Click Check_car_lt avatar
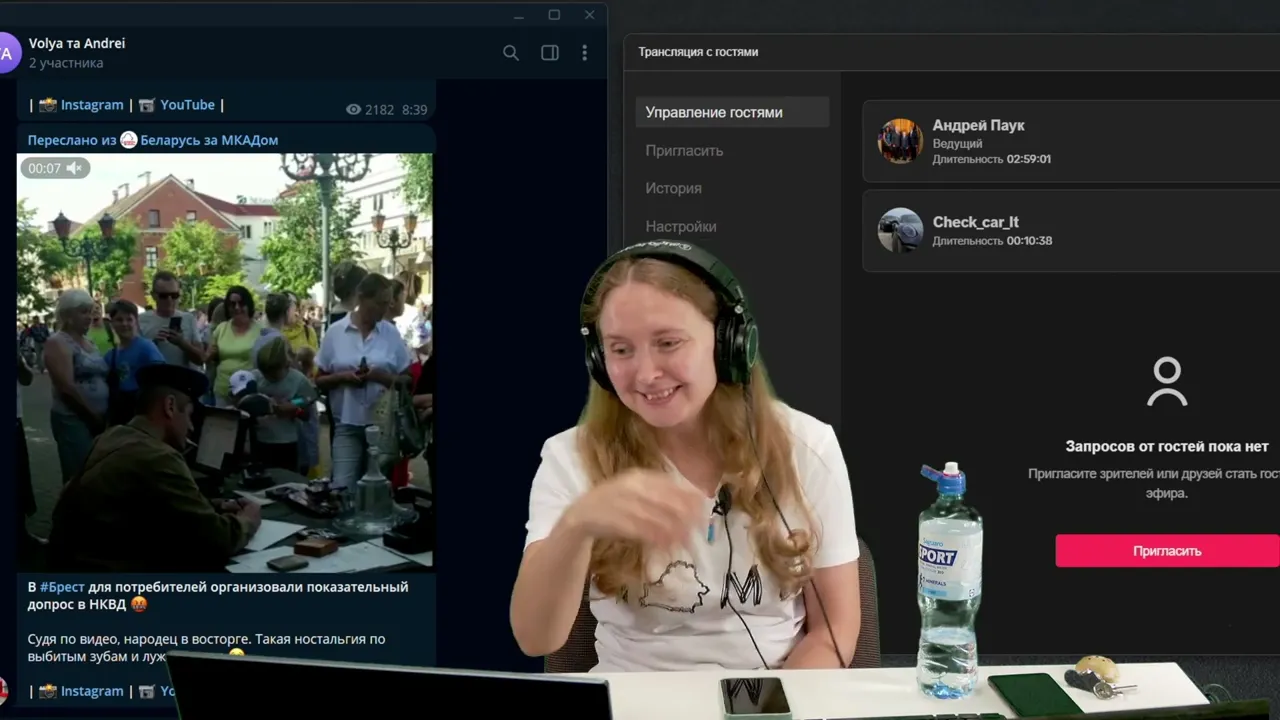Screen dimensions: 1280x720 click(x=900, y=230)
